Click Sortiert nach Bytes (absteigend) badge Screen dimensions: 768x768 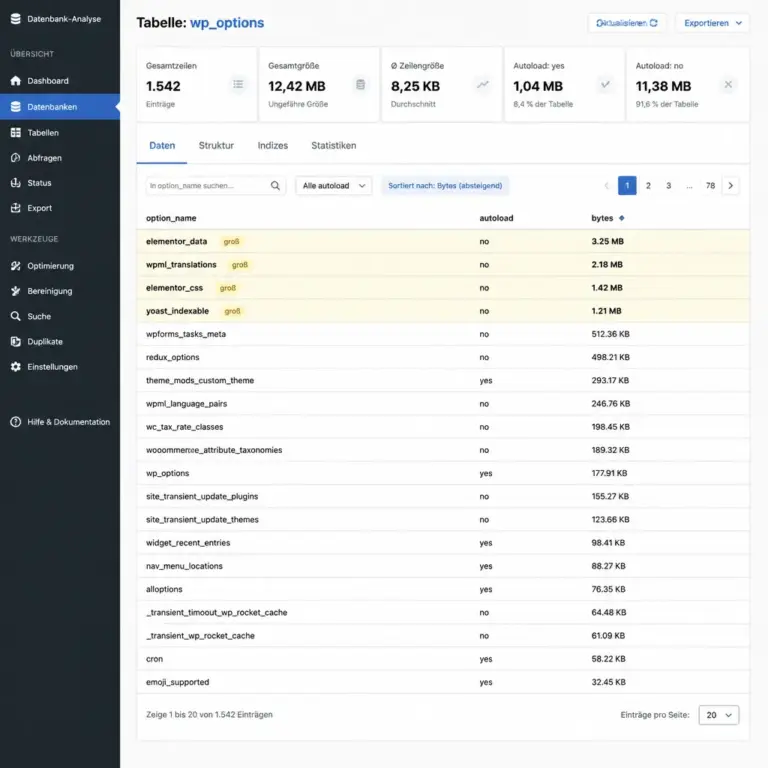pos(445,186)
